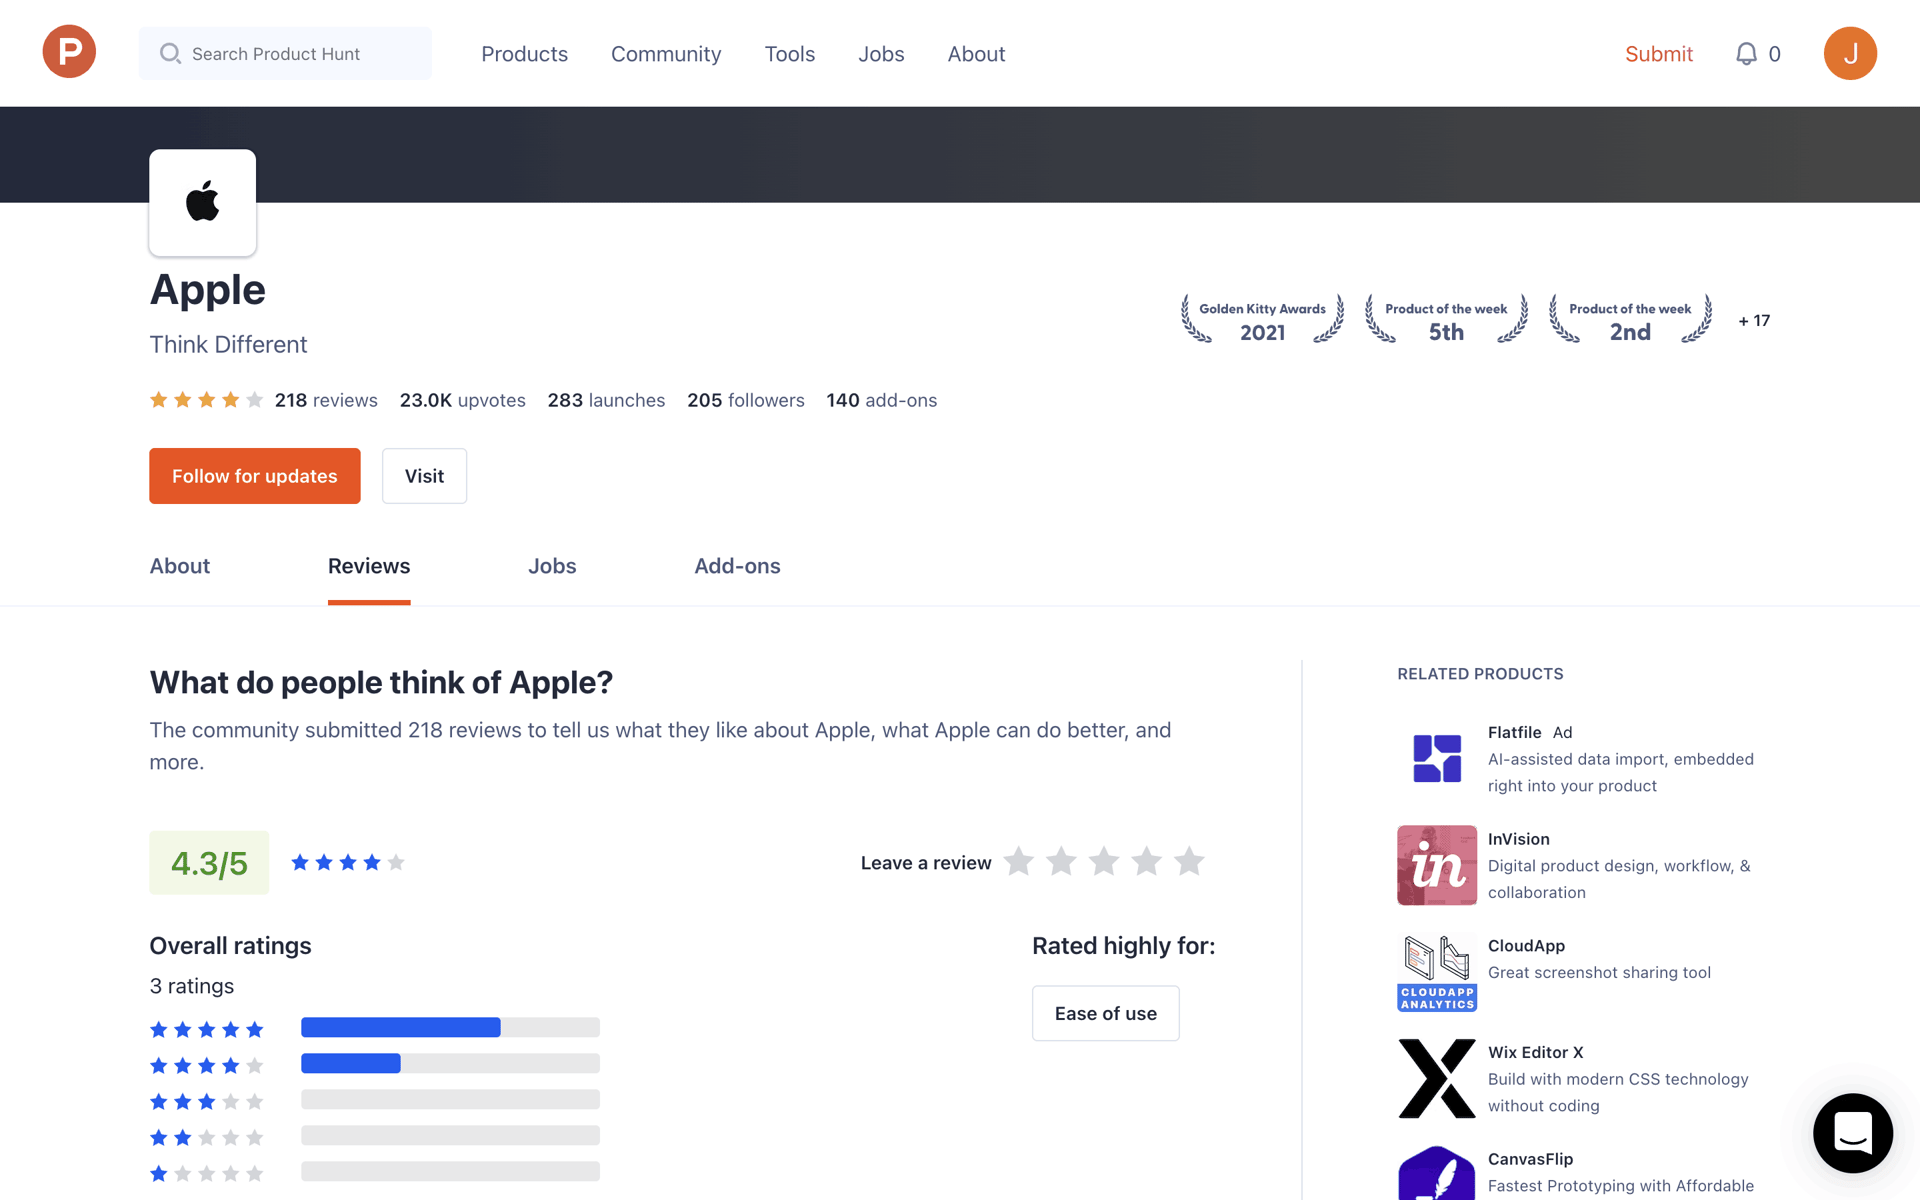Switch to the Jobs tab
The image size is (1920, 1200).
click(x=552, y=566)
